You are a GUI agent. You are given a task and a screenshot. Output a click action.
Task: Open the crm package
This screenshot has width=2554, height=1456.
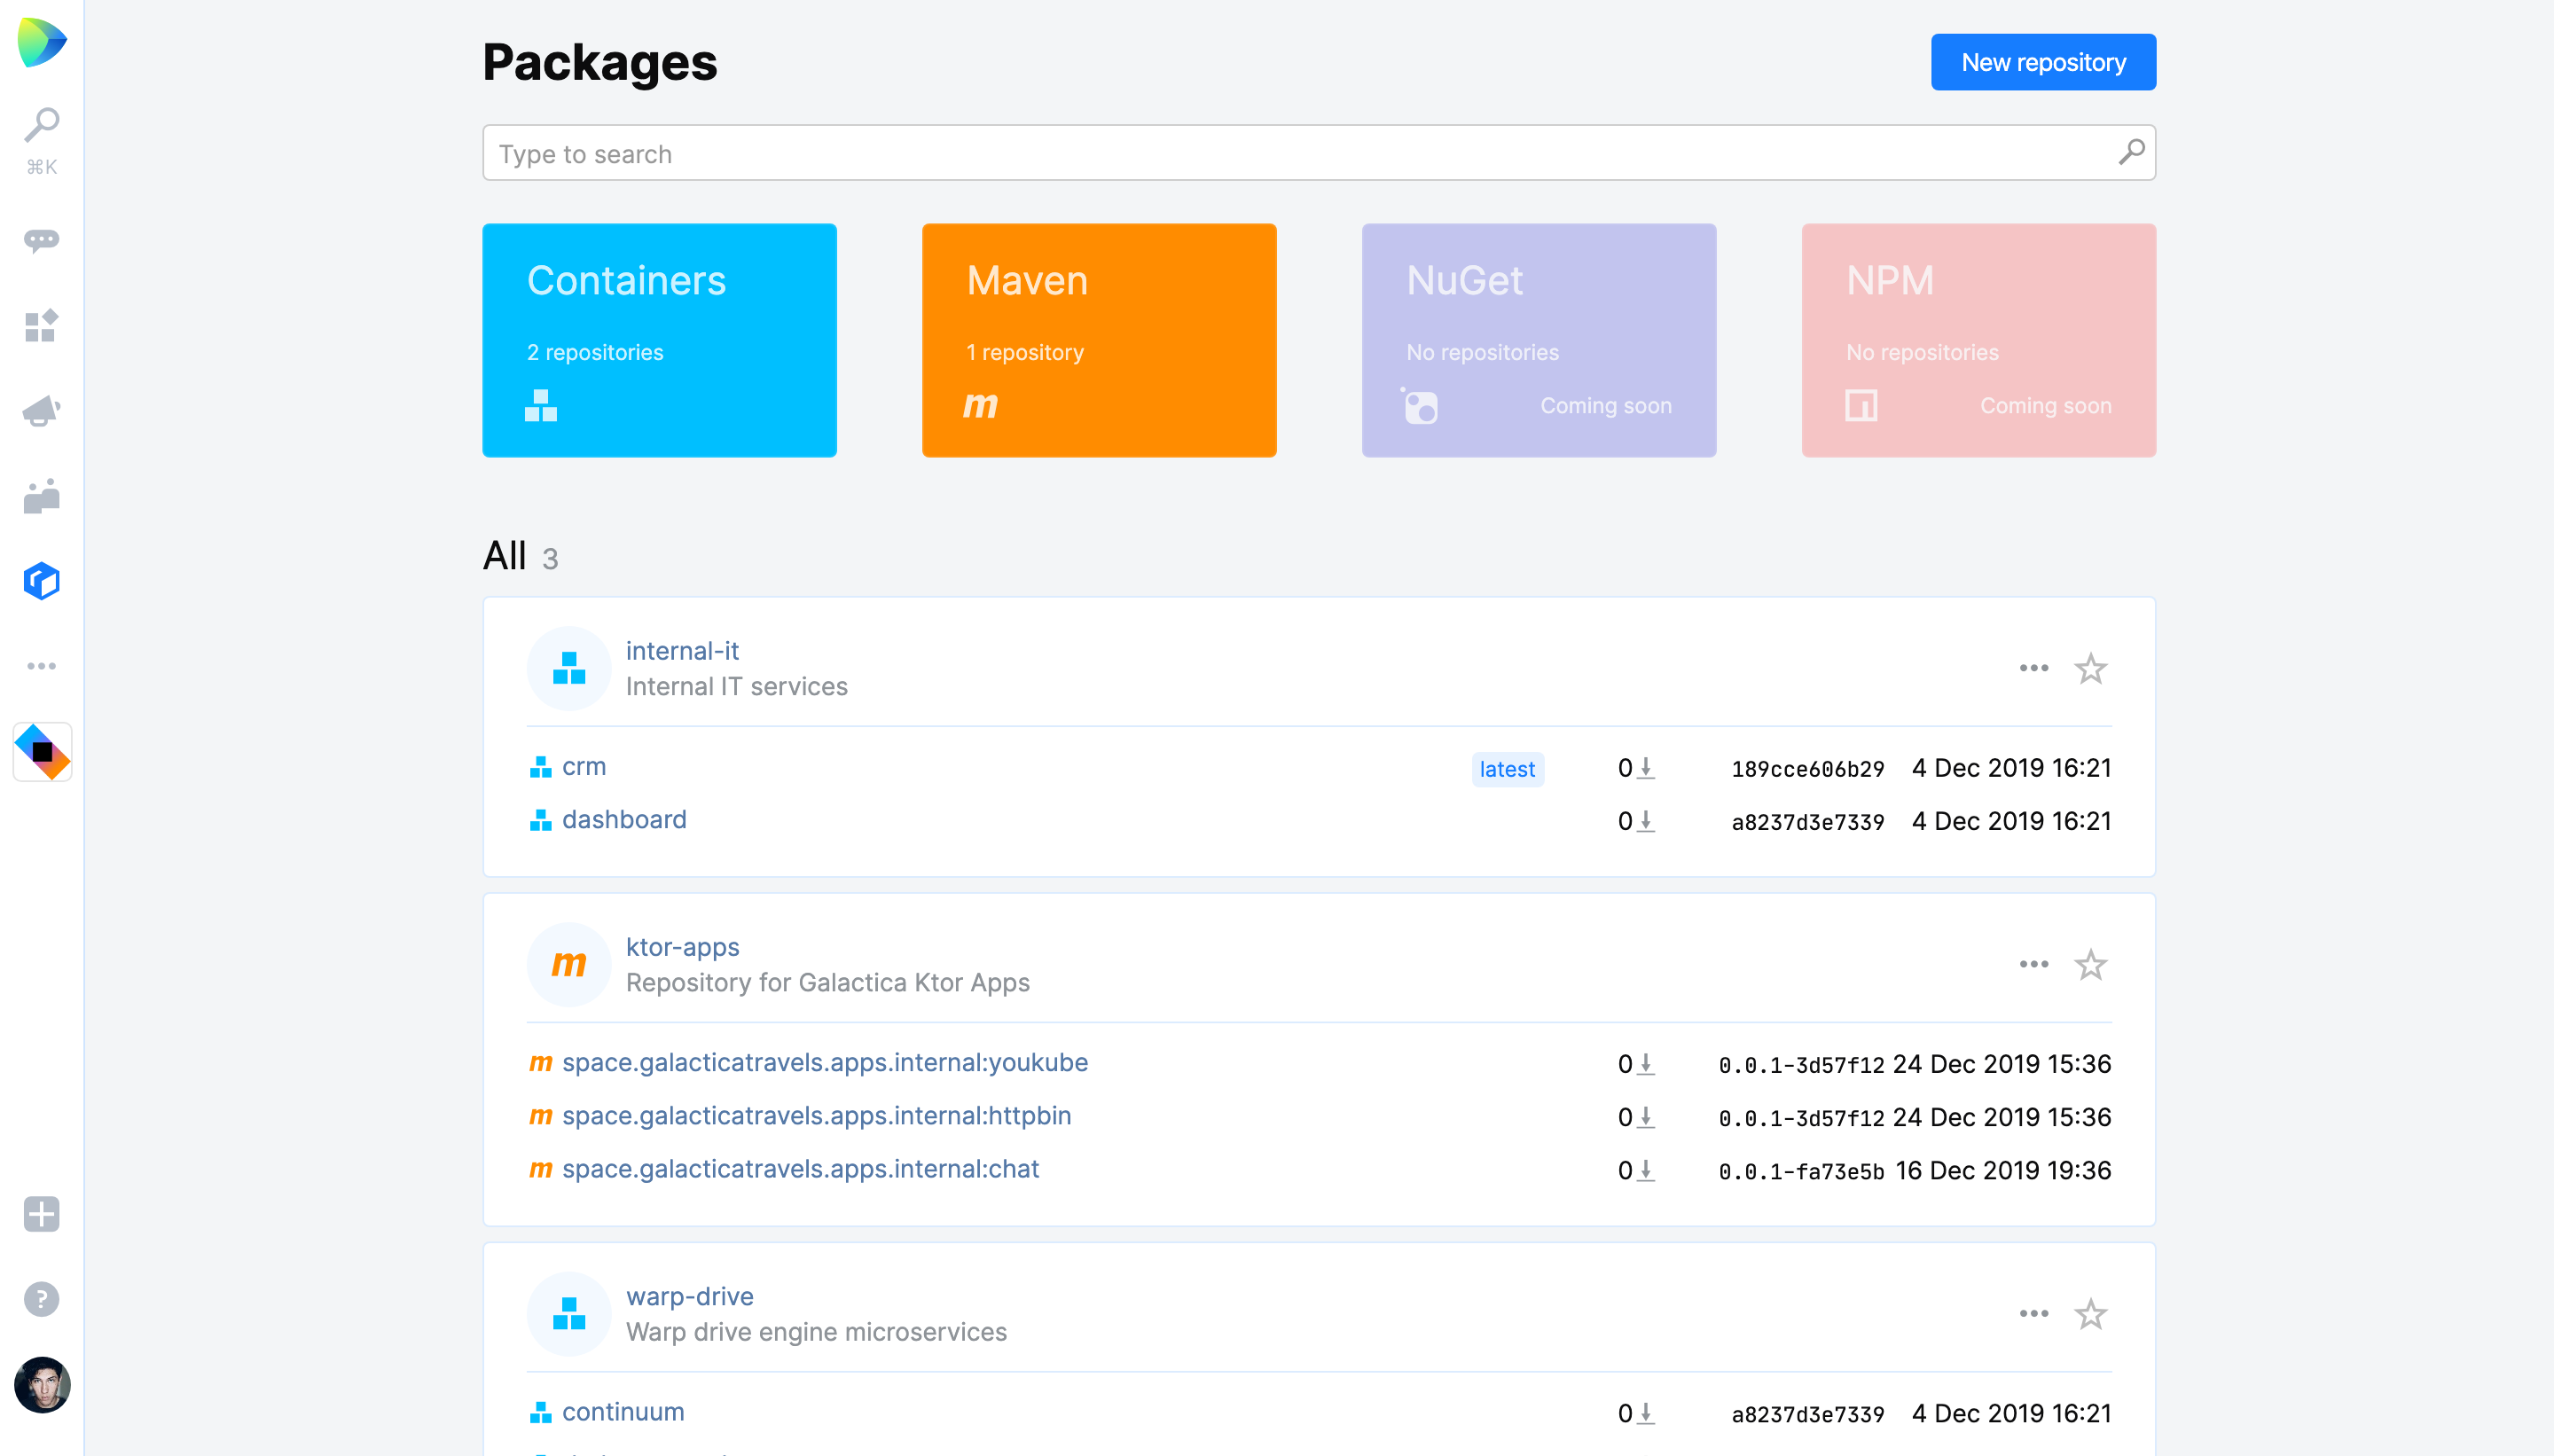tap(584, 766)
